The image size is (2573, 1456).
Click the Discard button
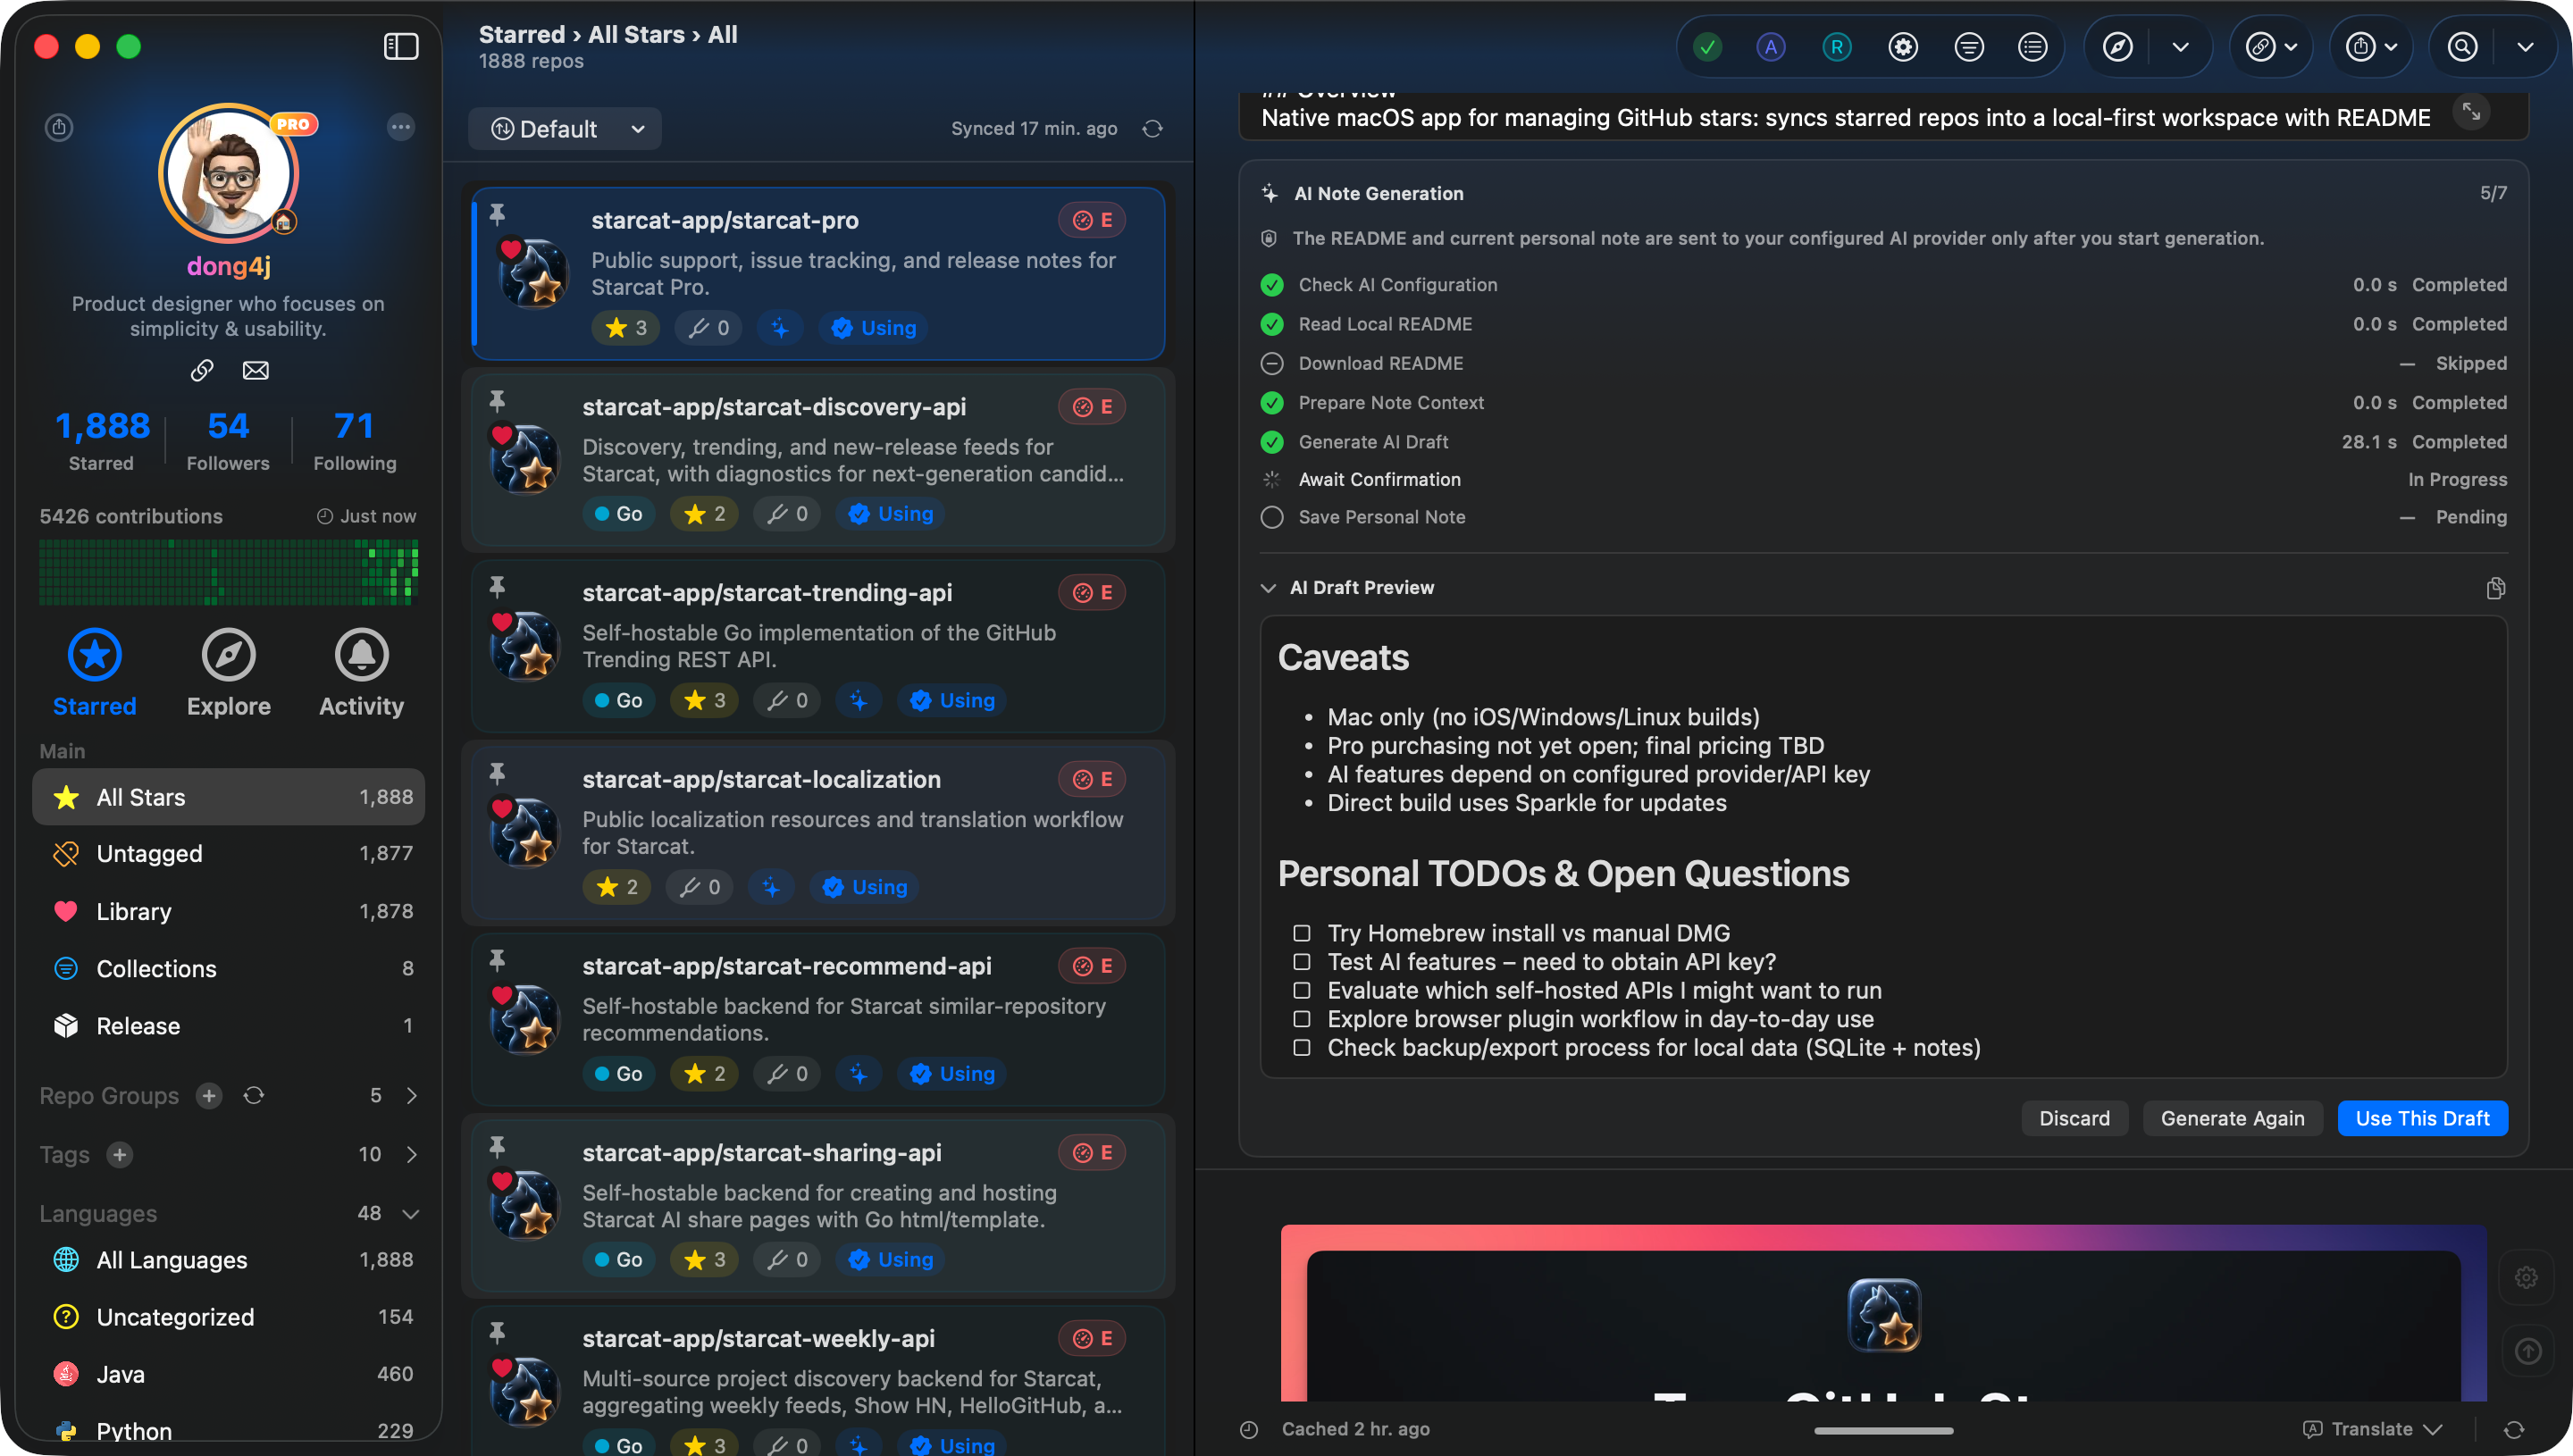point(2074,1118)
